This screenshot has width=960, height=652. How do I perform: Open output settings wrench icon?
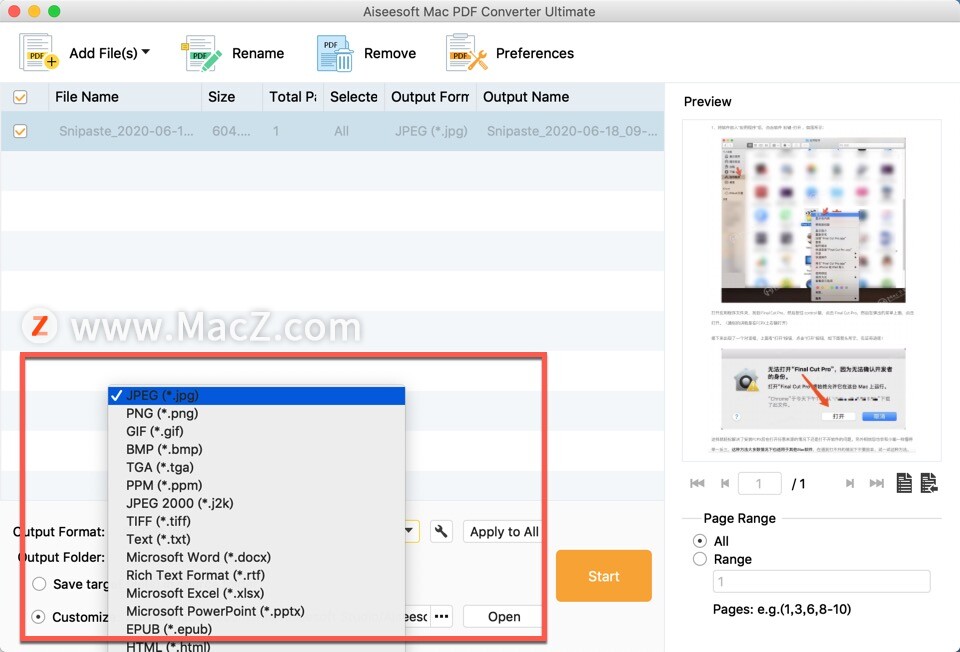point(441,531)
